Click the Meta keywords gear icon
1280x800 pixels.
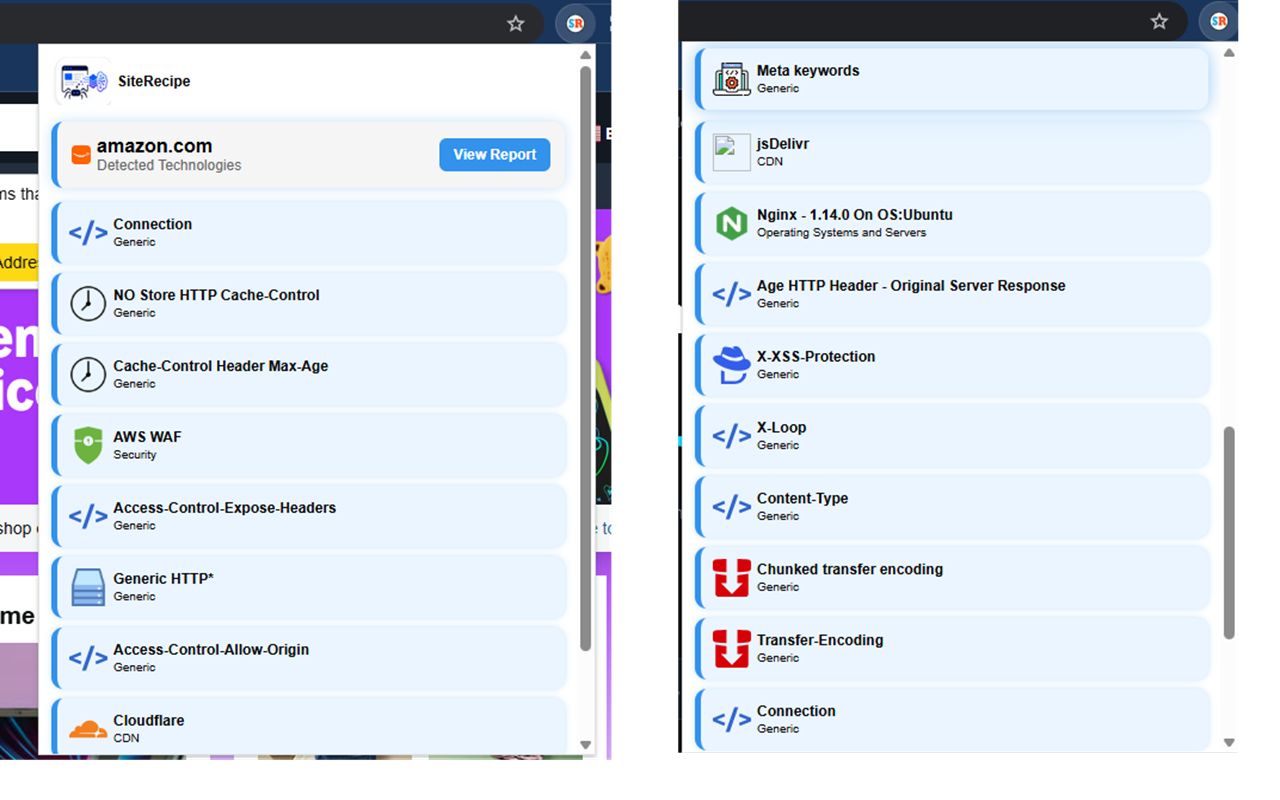pos(732,79)
